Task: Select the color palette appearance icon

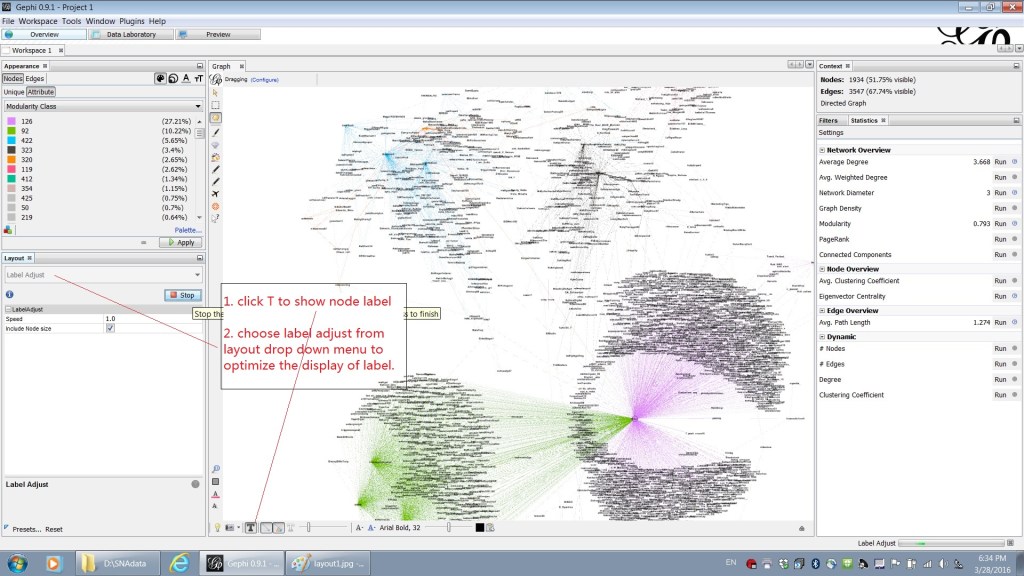Action: click(x=160, y=78)
